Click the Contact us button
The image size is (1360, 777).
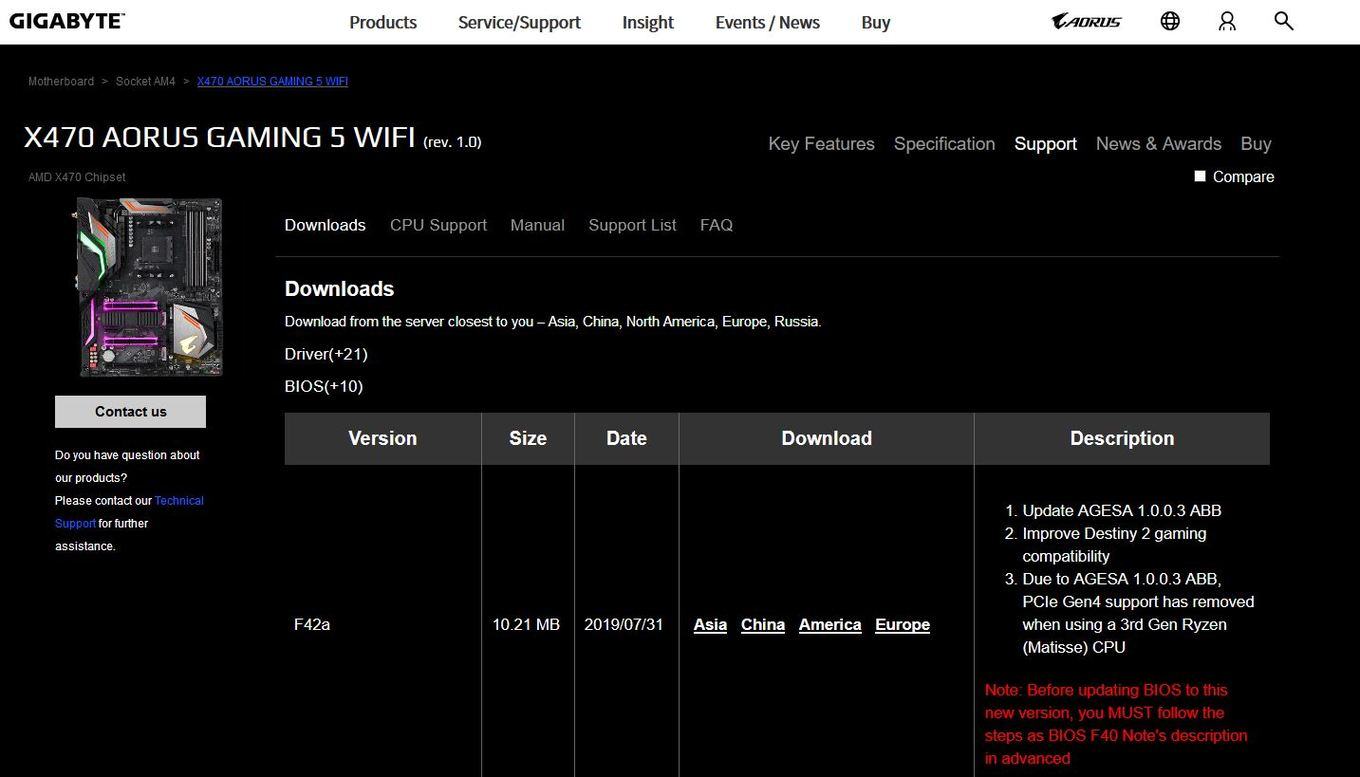[x=130, y=411]
